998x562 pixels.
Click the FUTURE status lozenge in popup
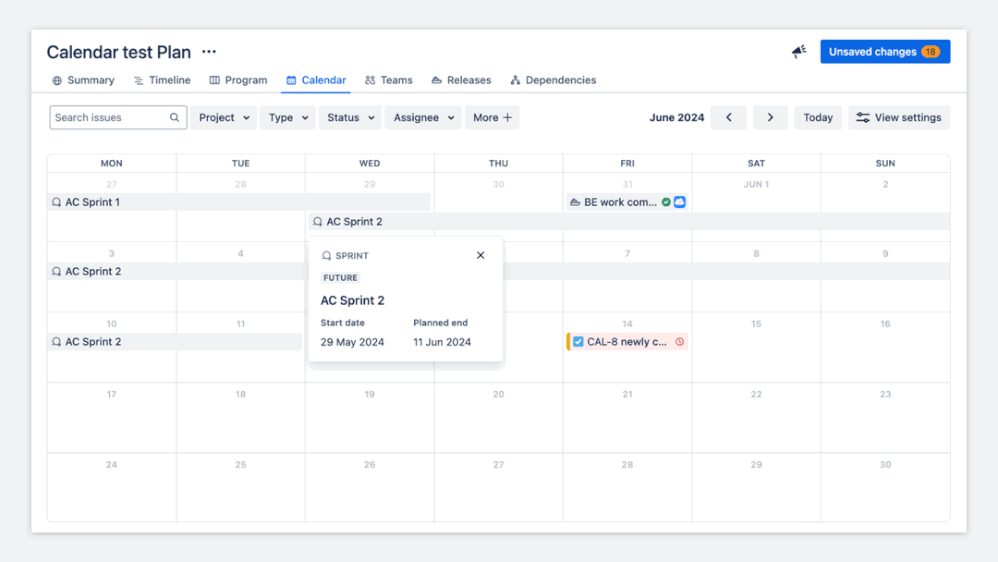[x=341, y=277]
